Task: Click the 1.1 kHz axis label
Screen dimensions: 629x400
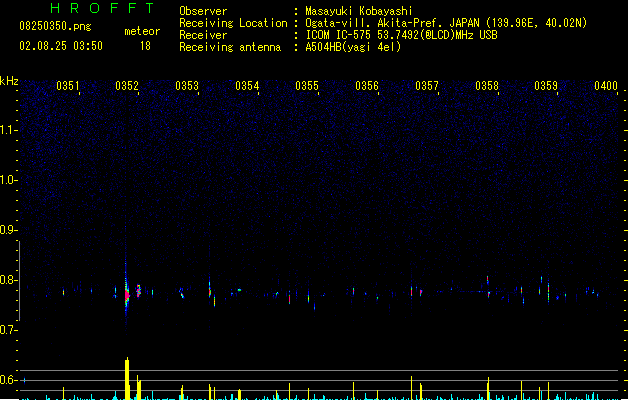Action: [x=8, y=130]
